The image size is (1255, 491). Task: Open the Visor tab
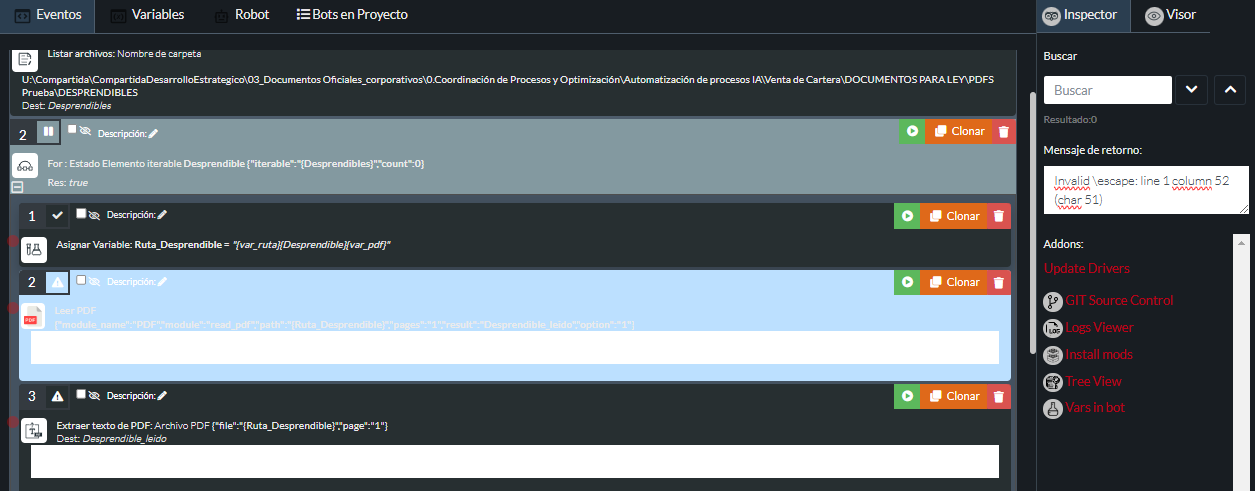point(1170,15)
